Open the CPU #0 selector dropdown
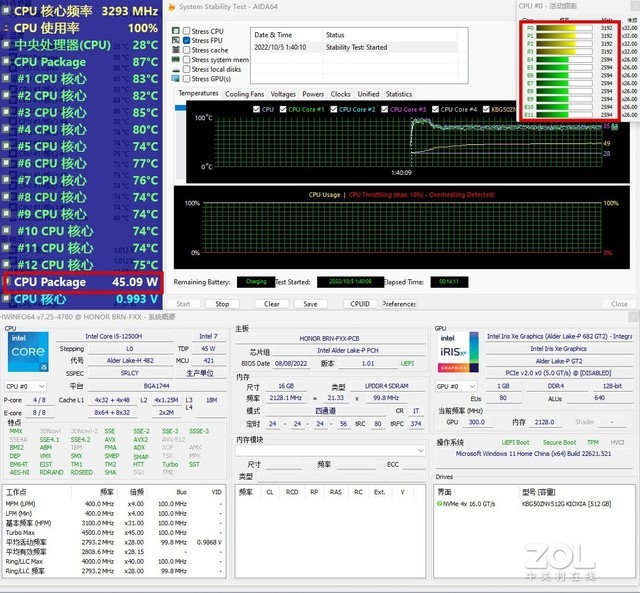Screen dimensions: 640x593 (x=26, y=385)
